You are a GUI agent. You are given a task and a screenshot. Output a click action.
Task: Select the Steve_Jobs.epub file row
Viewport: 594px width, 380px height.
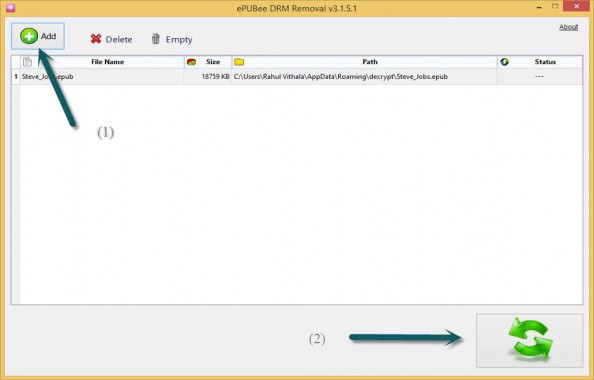pyautogui.click(x=297, y=77)
